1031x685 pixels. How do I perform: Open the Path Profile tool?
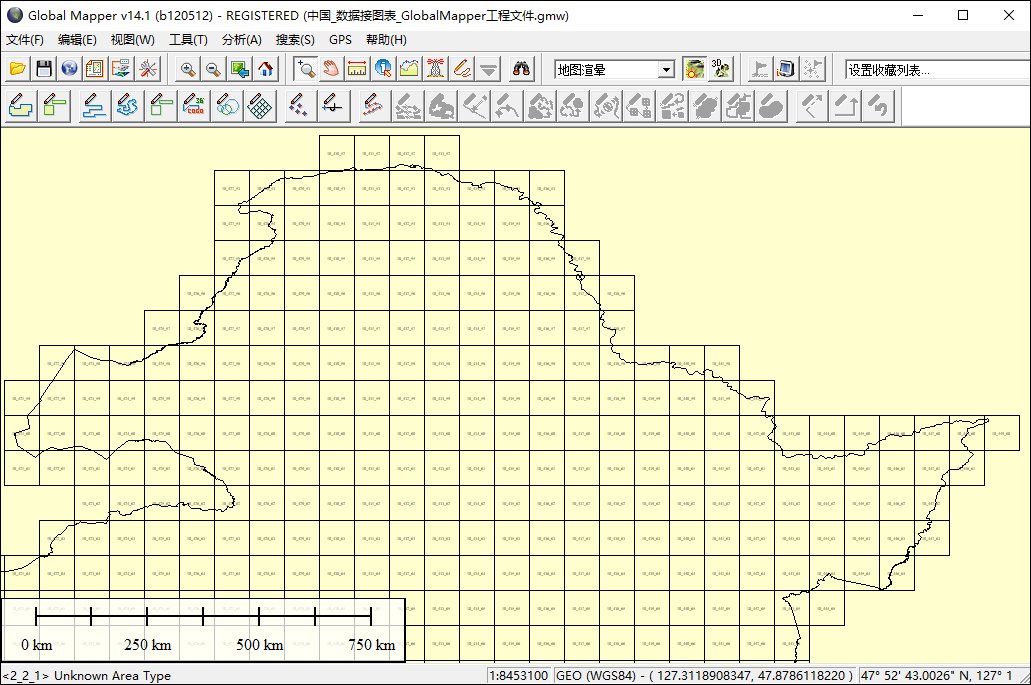point(409,69)
